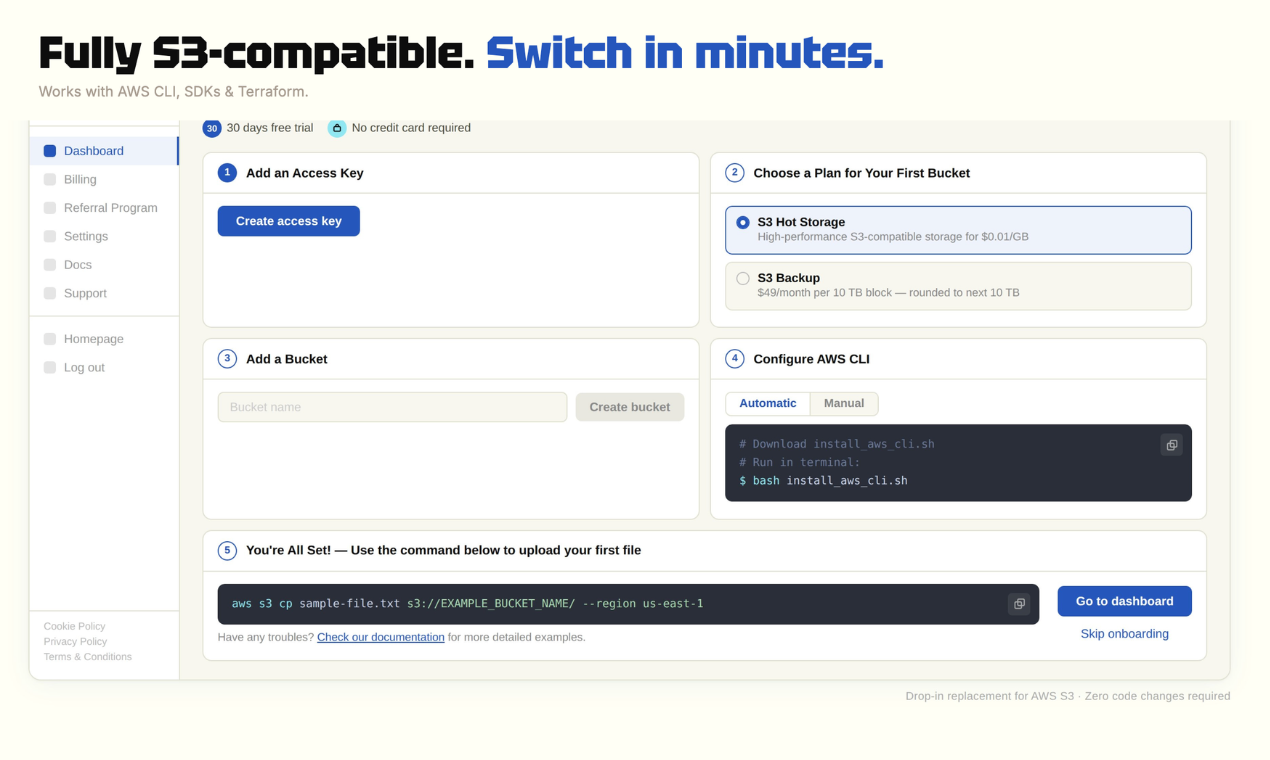This screenshot has width=1270, height=760.
Task: Select the S3 Backup plan
Action: tap(958, 286)
